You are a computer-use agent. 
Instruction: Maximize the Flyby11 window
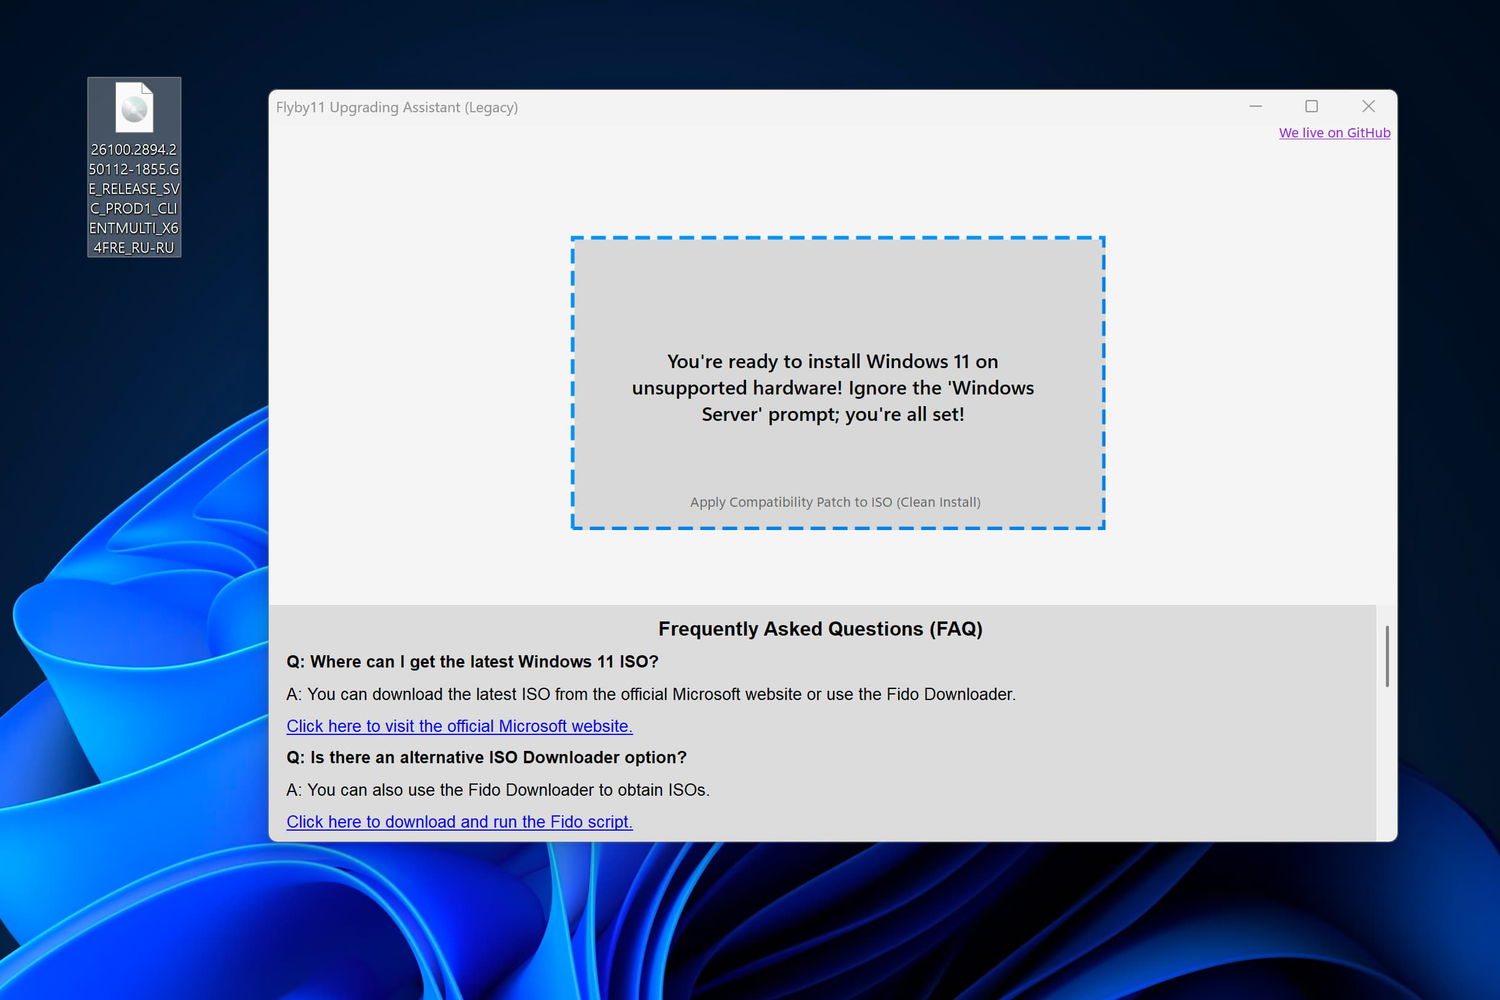click(x=1312, y=106)
